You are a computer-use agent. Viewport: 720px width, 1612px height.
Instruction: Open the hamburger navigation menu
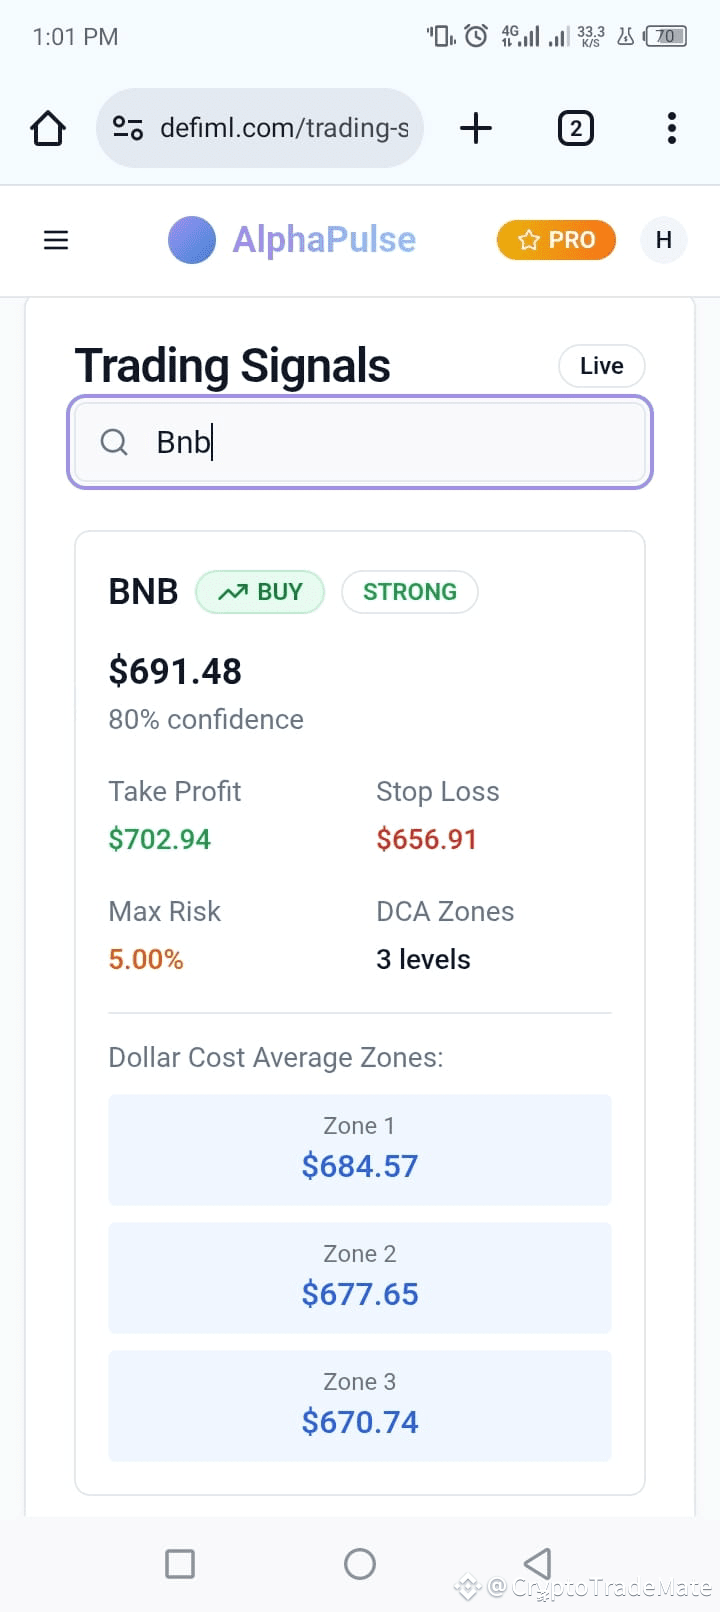[x=56, y=240]
